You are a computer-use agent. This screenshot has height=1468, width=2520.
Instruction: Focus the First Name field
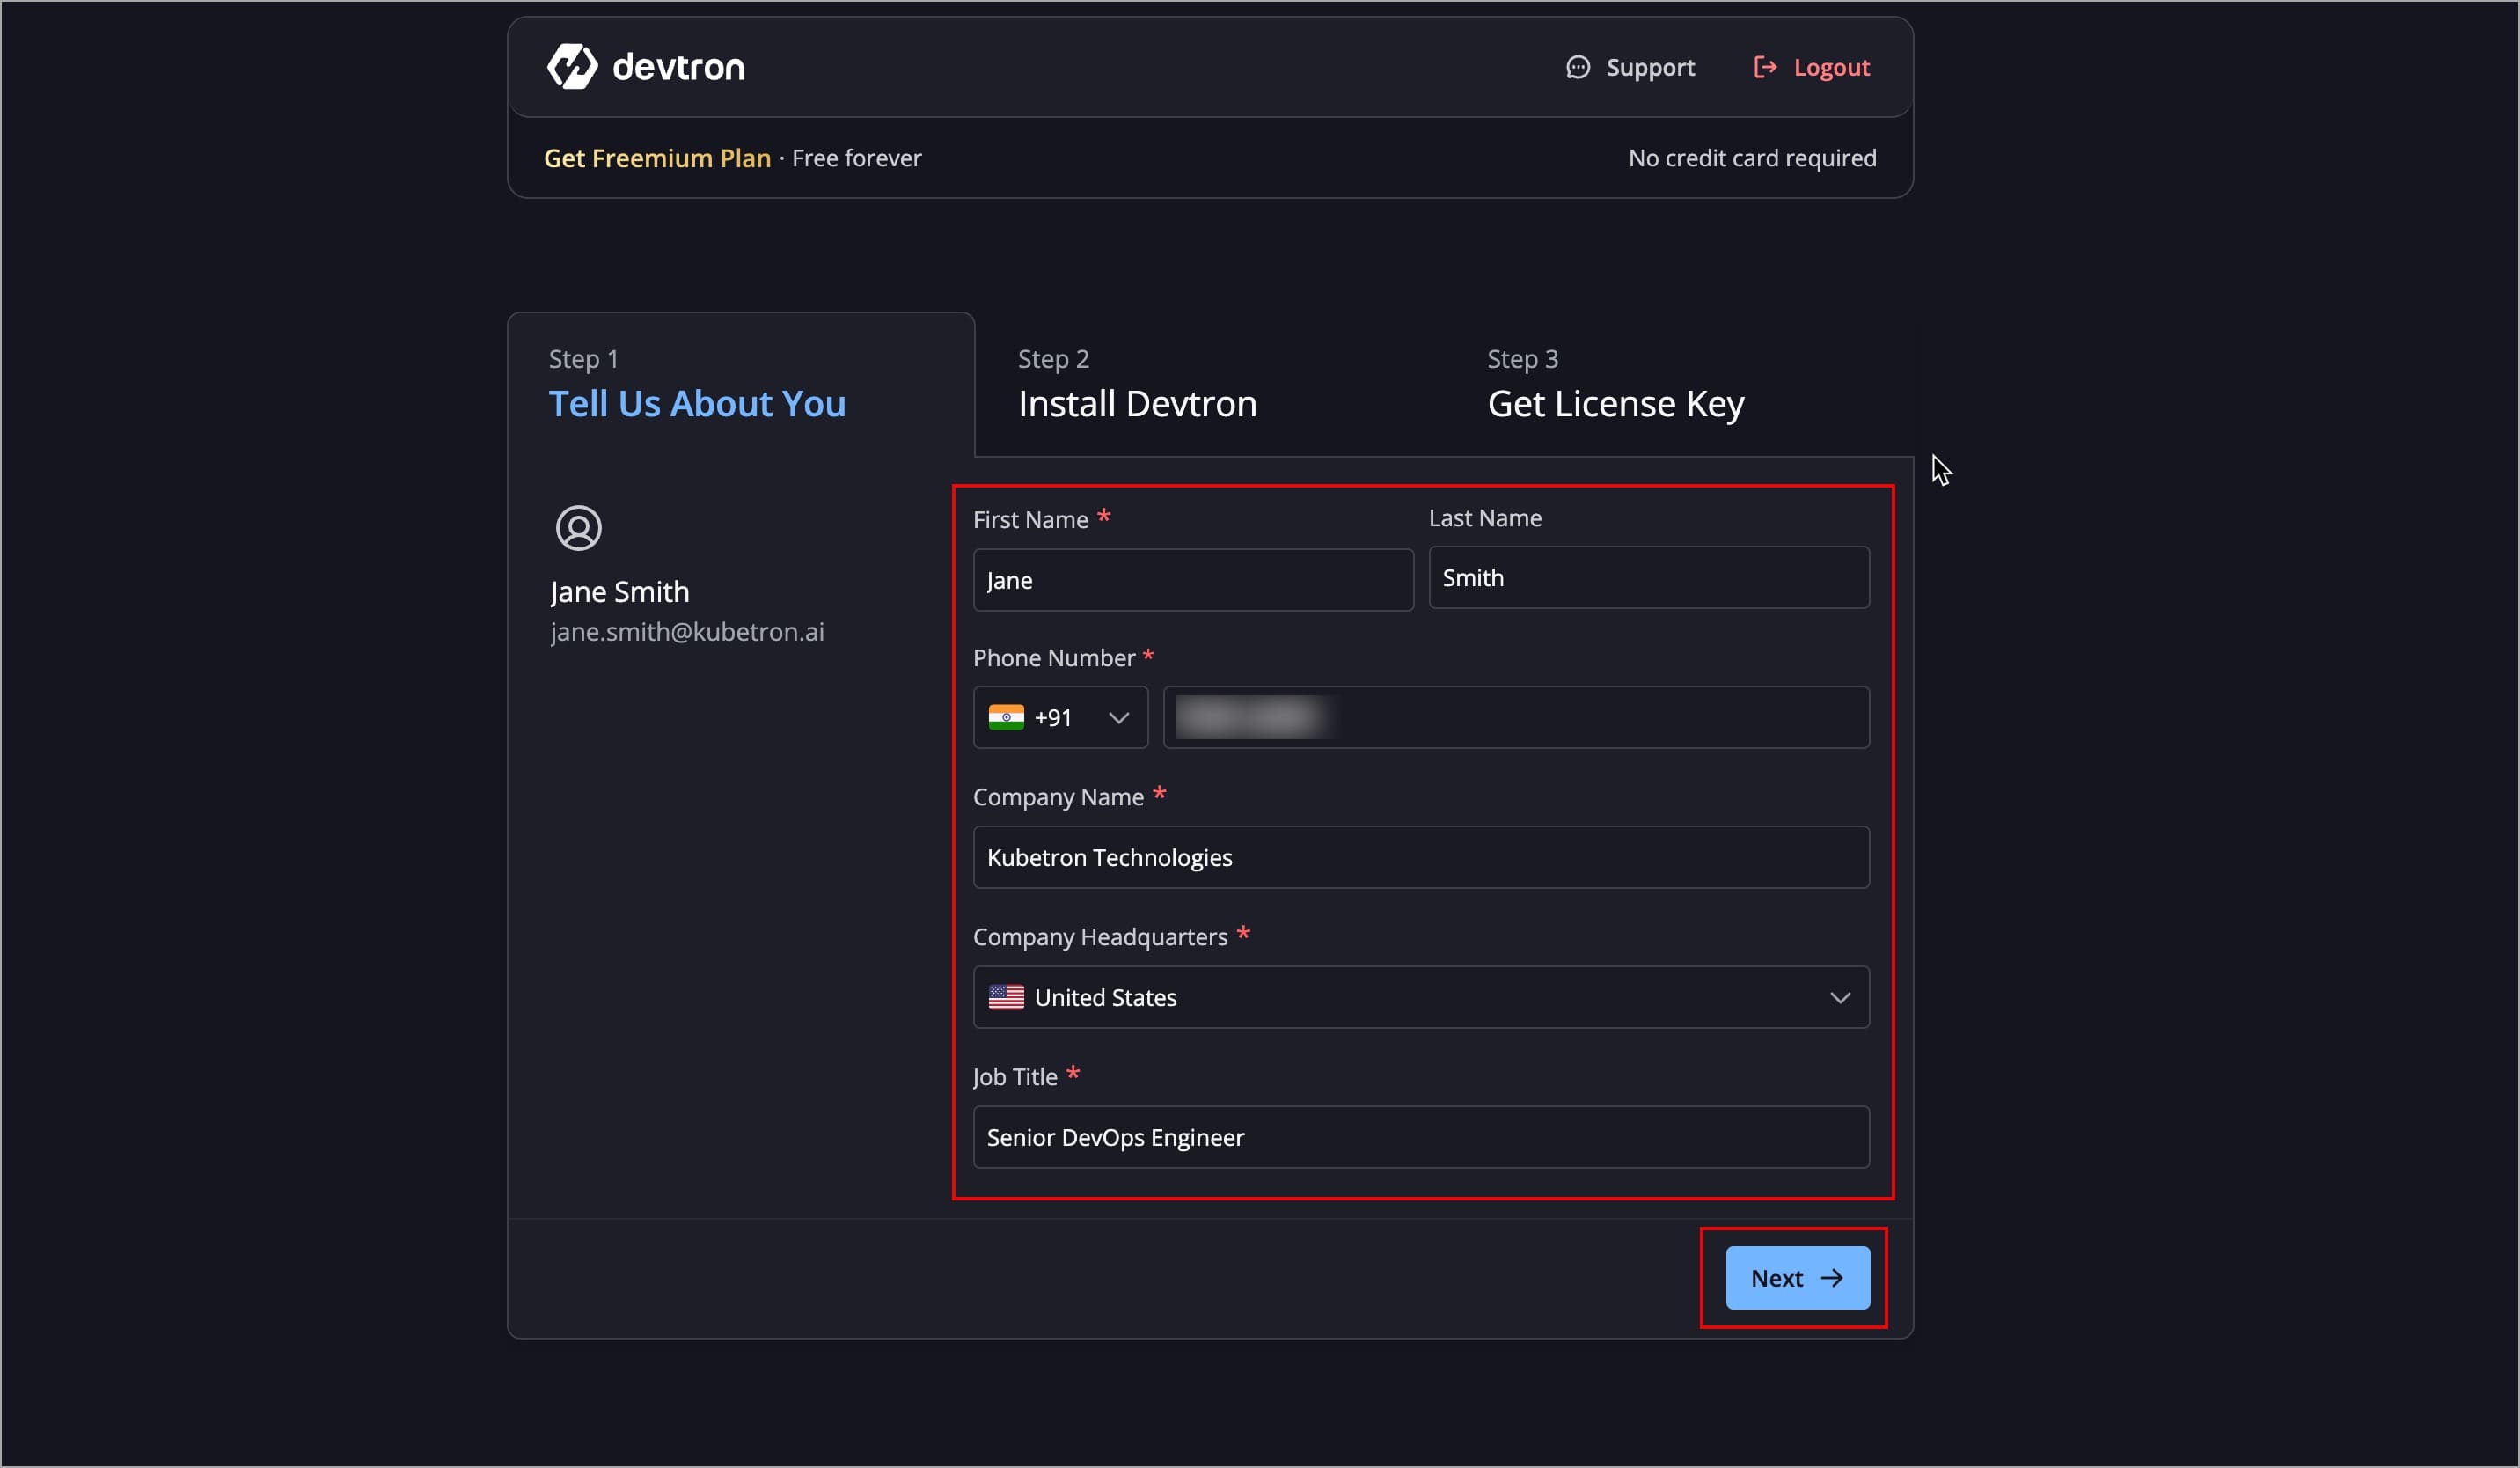(x=1193, y=580)
